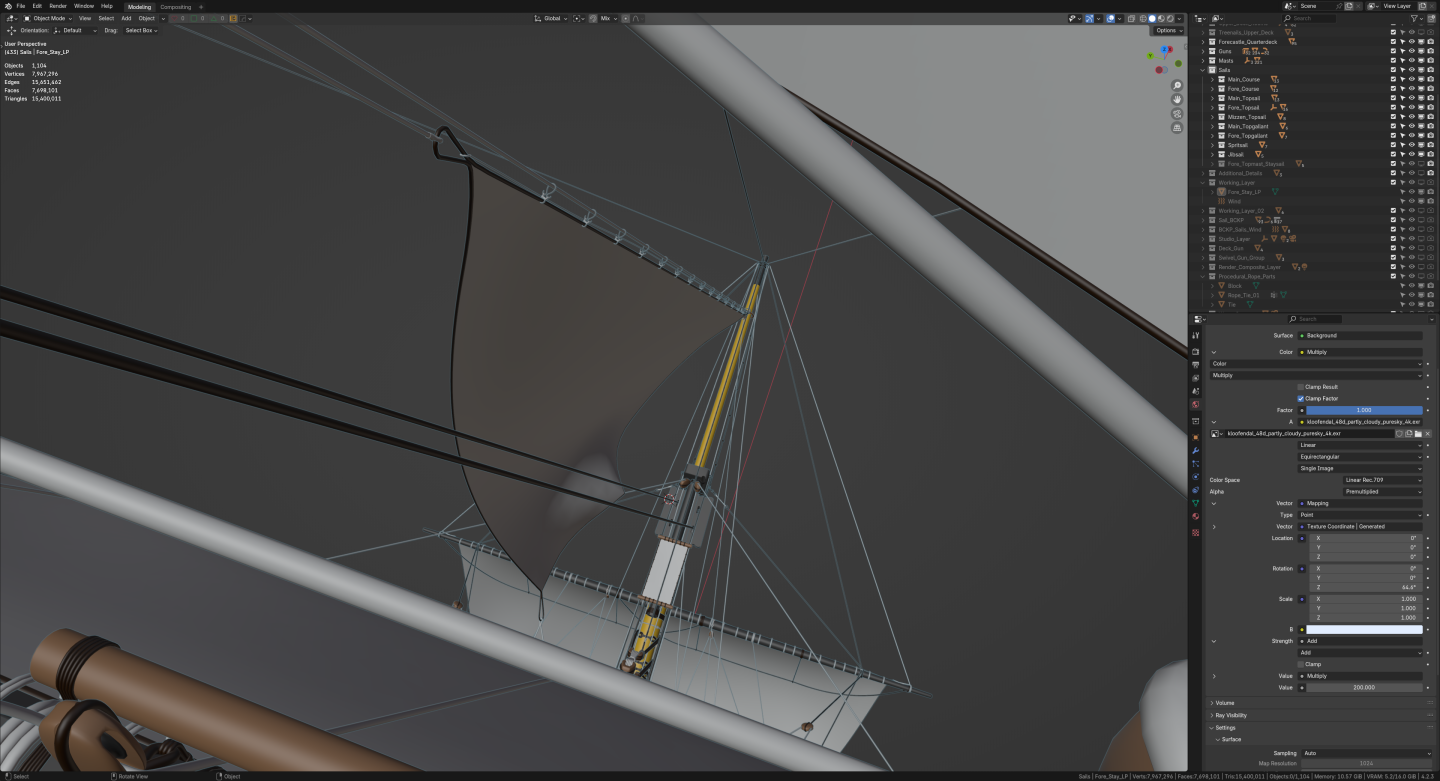The image size is (1440, 781).
Task: Open the Window menu
Action: [84, 6]
